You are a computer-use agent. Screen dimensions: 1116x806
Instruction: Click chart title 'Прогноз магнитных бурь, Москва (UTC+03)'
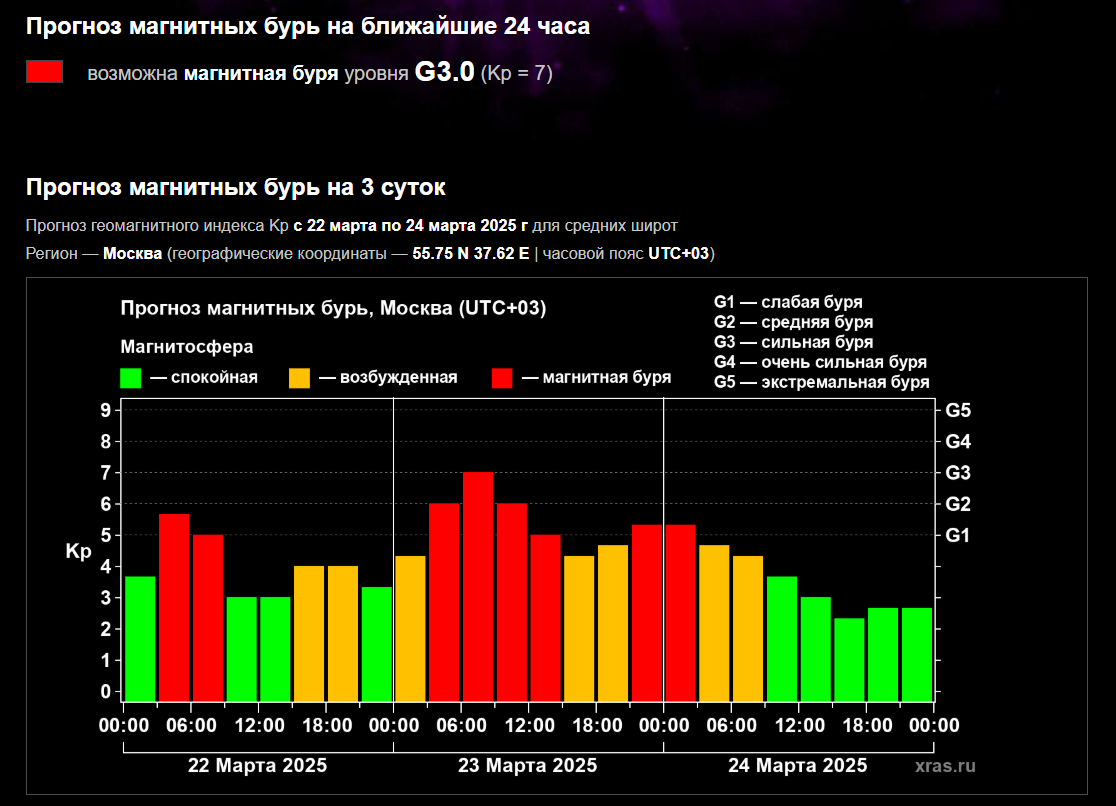[333, 308]
